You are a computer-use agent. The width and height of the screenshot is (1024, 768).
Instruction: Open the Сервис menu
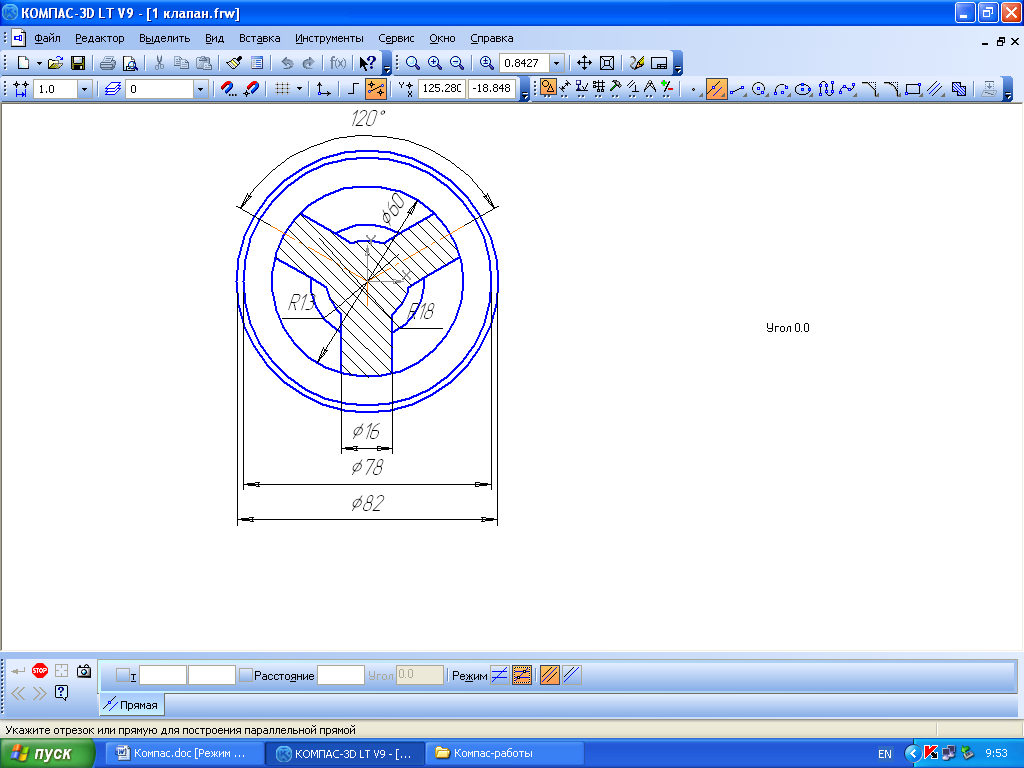point(397,38)
